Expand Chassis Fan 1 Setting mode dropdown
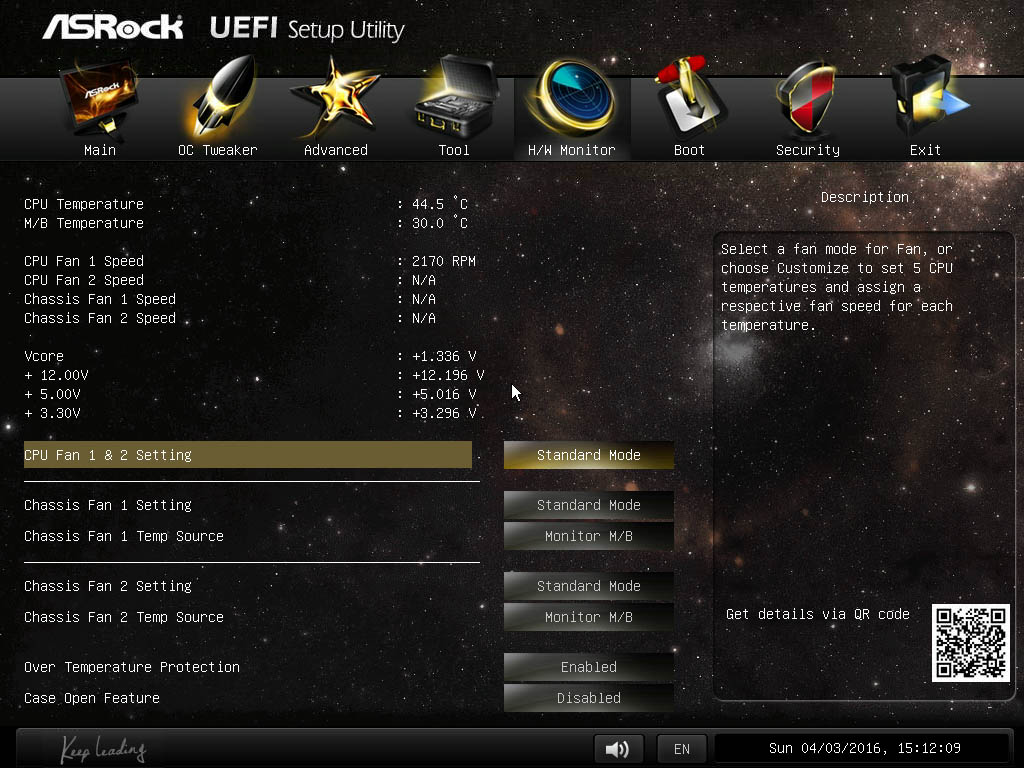Image resolution: width=1024 pixels, height=768 pixels. (588, 505)
